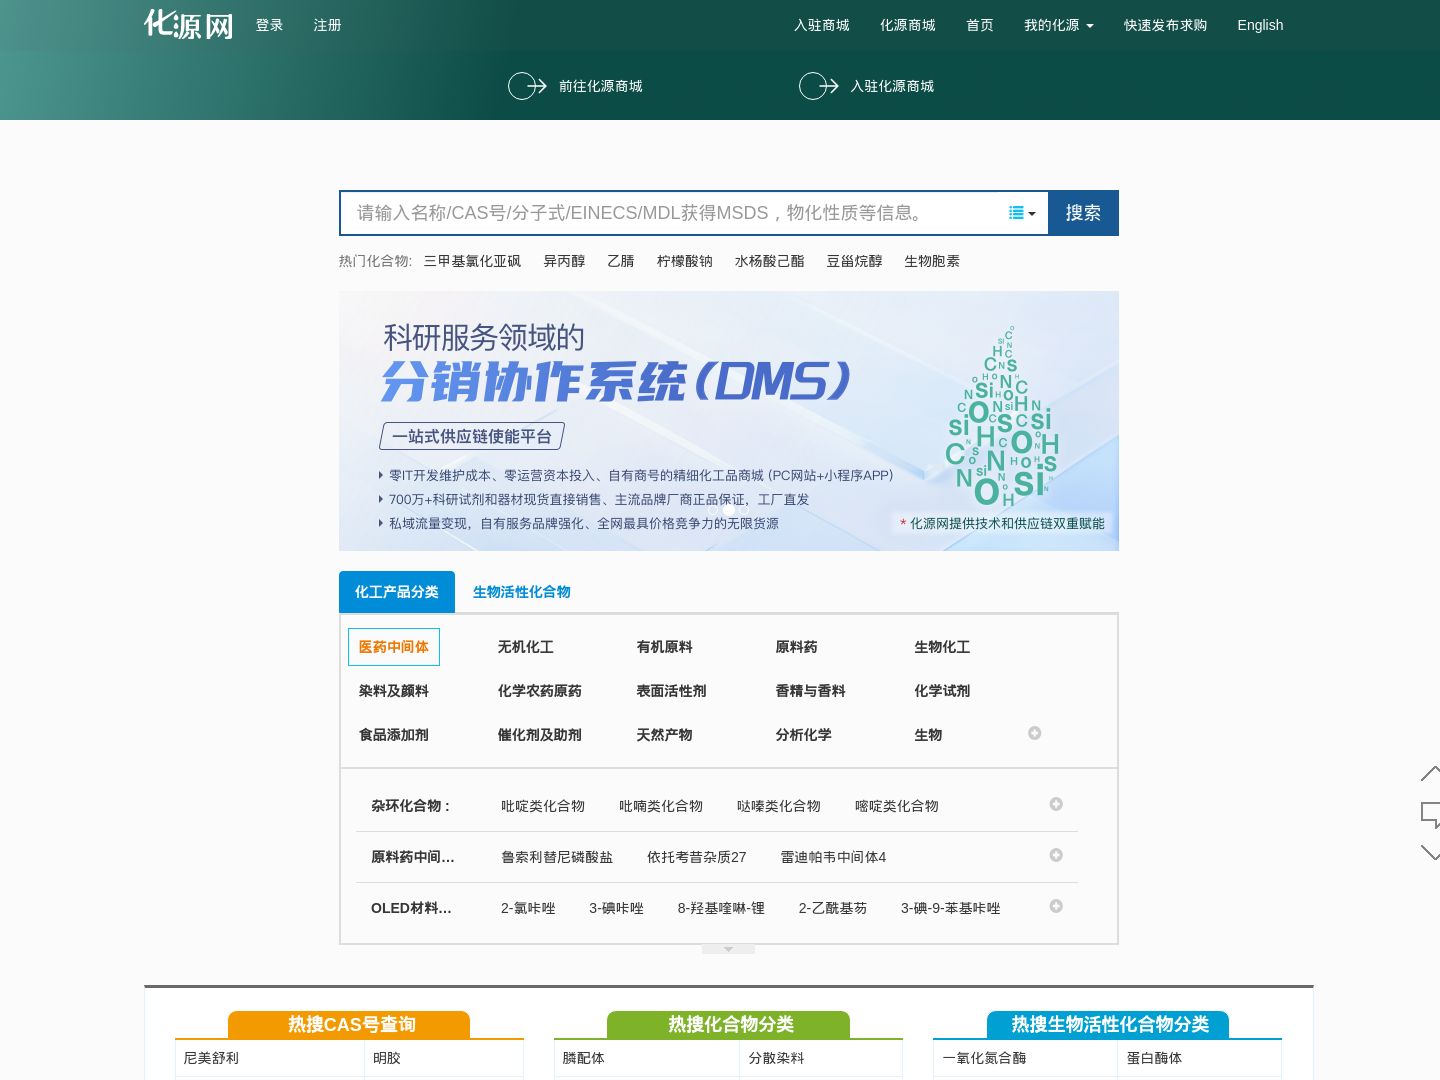Choose the 有机原料 category

(665, 647)
